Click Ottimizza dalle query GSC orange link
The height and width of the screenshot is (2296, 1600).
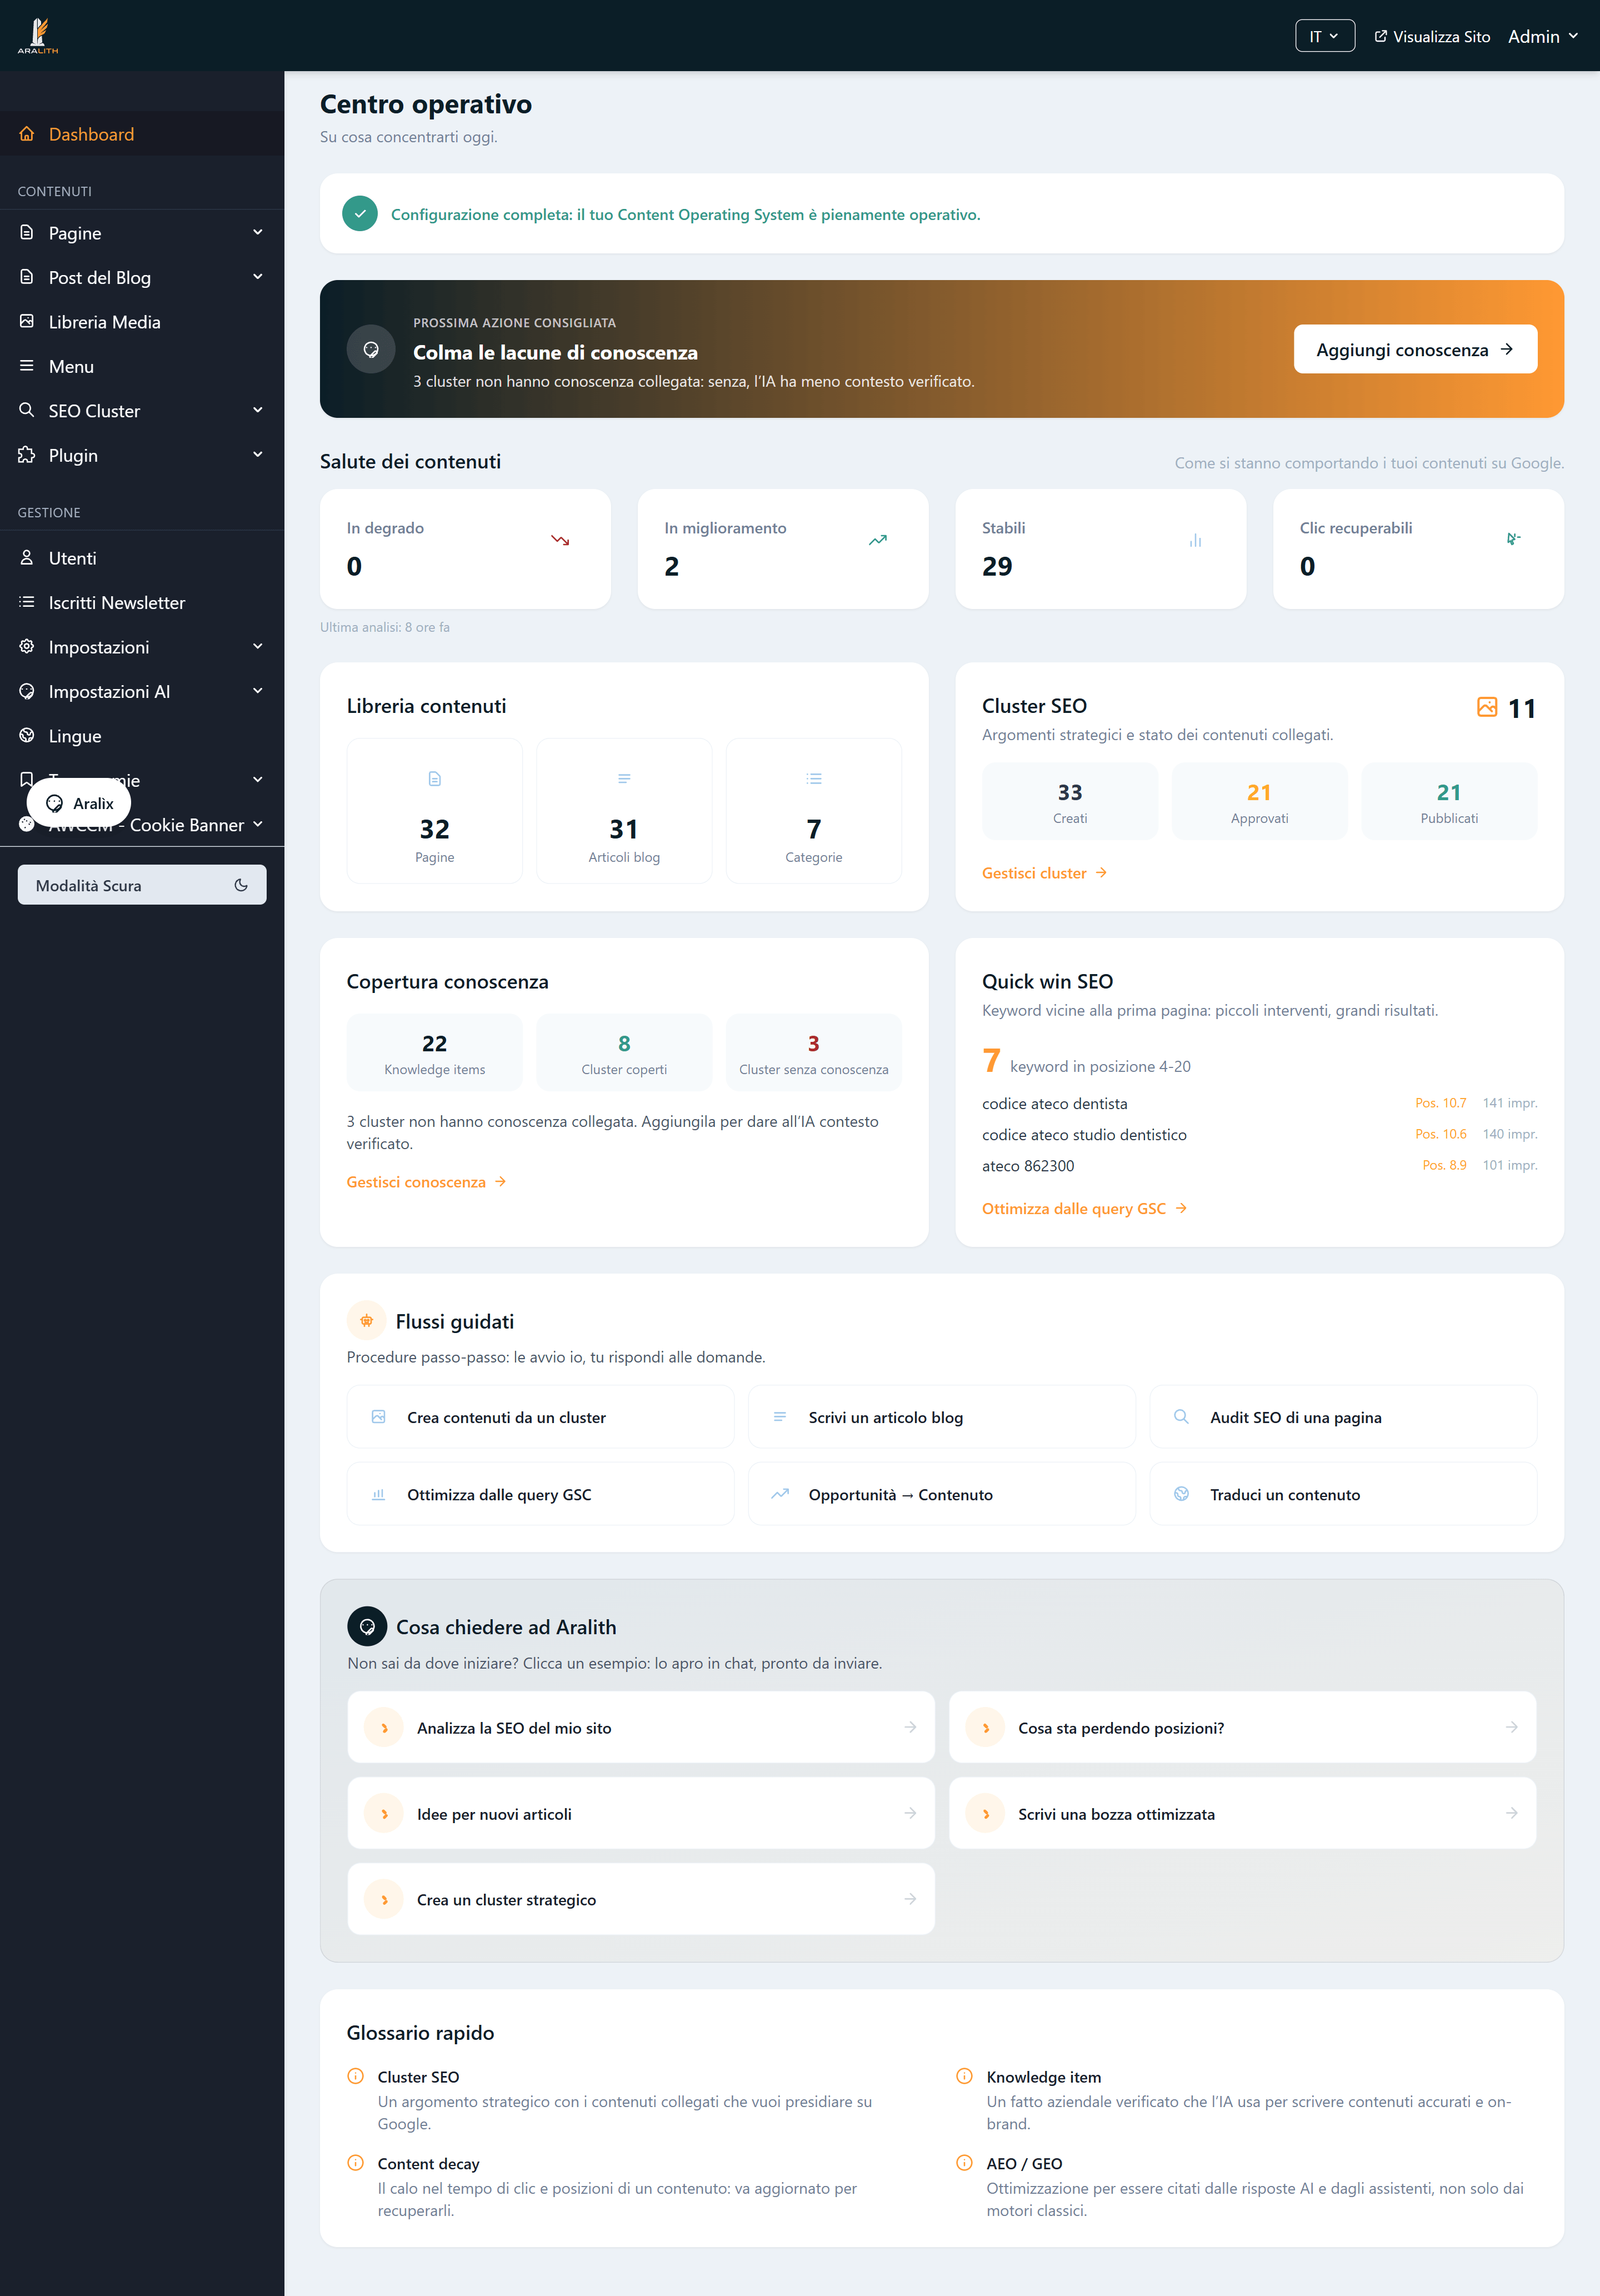coord(1084,1208)
